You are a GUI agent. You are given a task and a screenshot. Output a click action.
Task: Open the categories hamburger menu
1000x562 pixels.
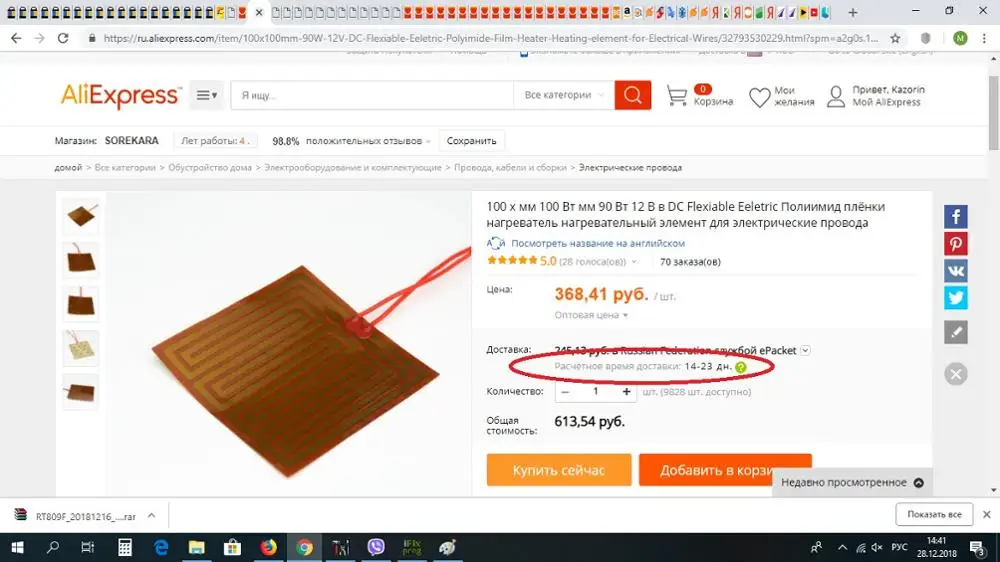pos(207,95)
